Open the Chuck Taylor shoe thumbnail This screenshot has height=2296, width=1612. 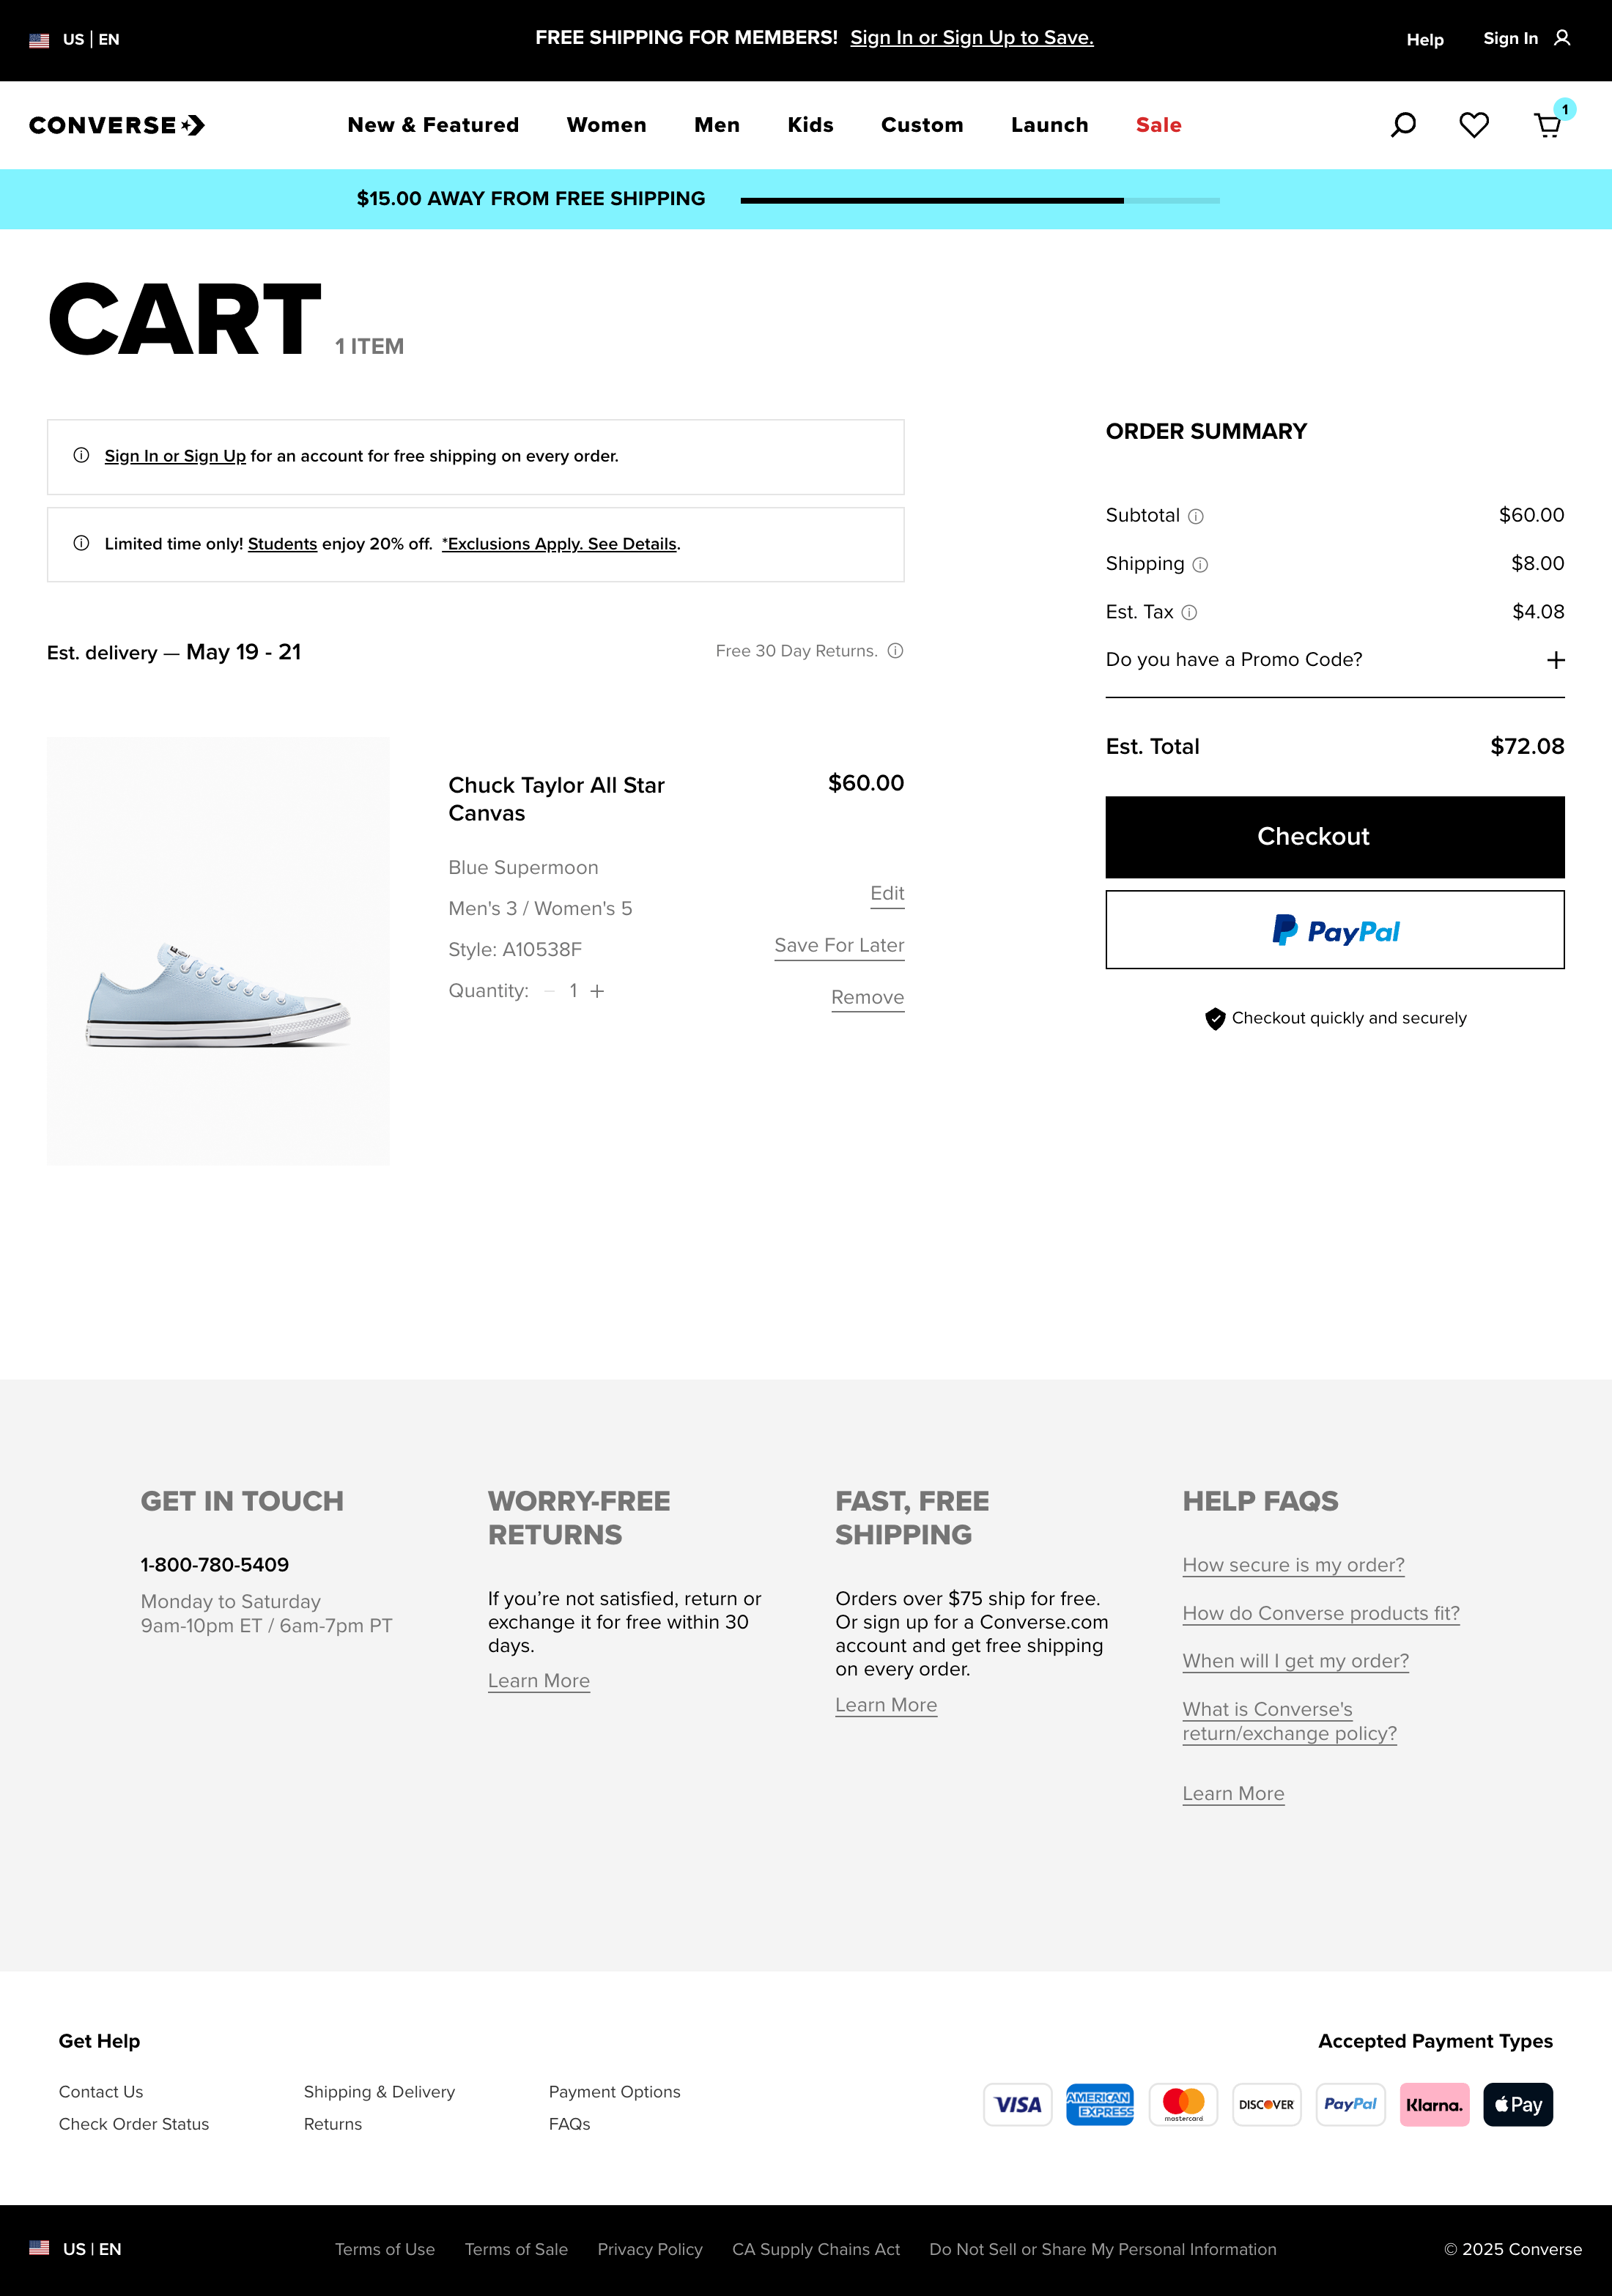pos(218,951)
